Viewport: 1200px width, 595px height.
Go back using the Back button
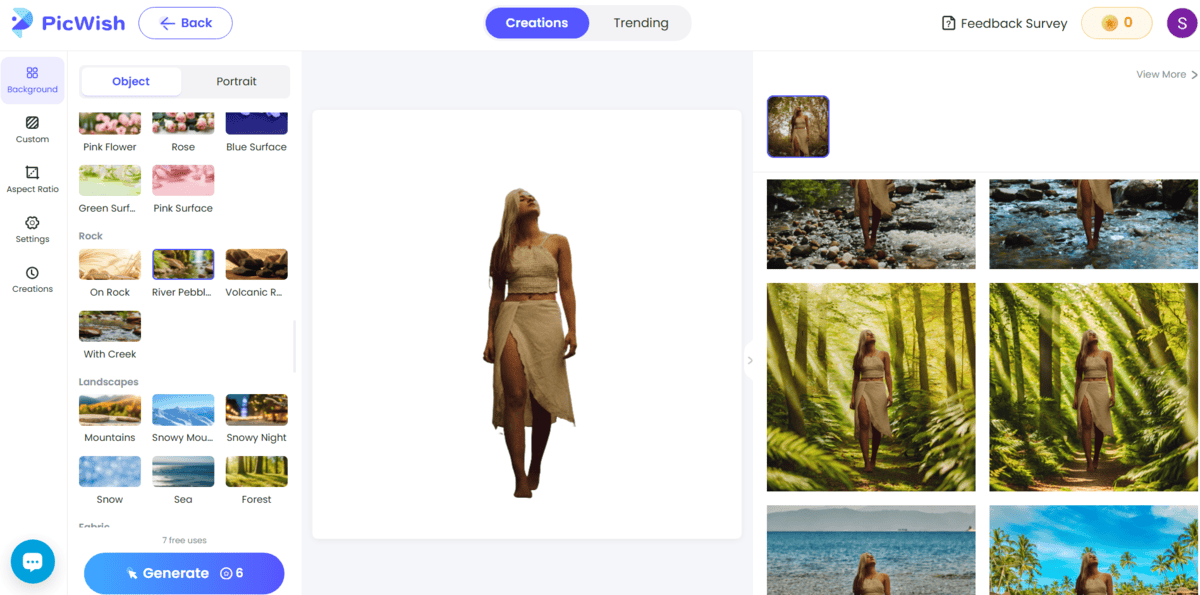(x=185, y=23)
